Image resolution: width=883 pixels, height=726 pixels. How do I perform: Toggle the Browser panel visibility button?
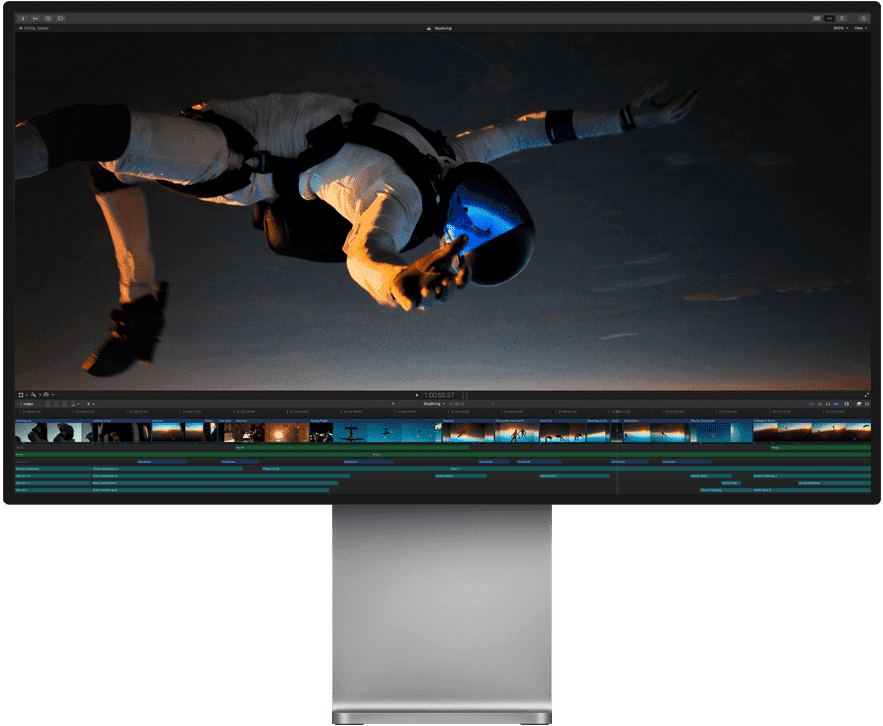[x=817, y=18]
